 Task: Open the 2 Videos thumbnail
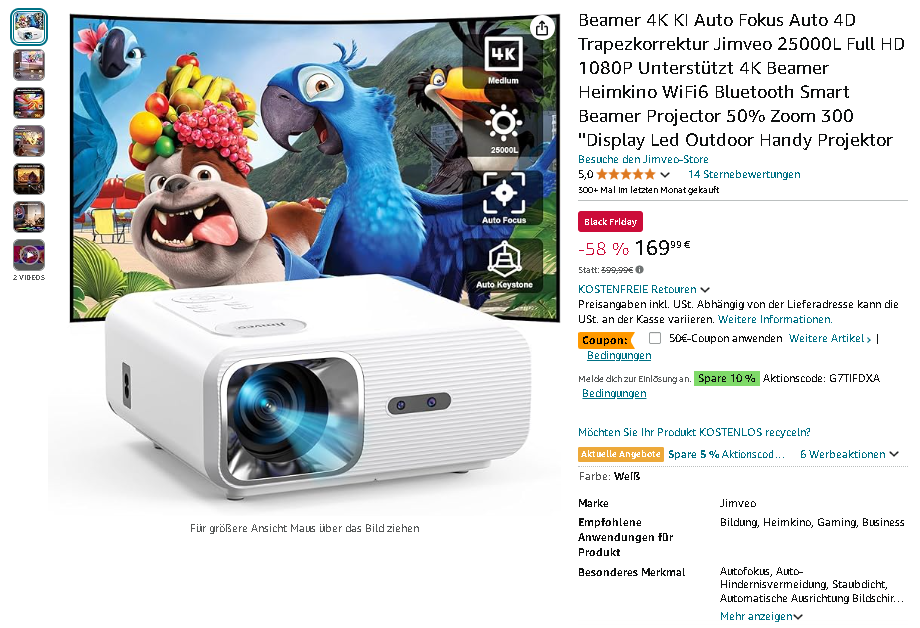[29, 255]
